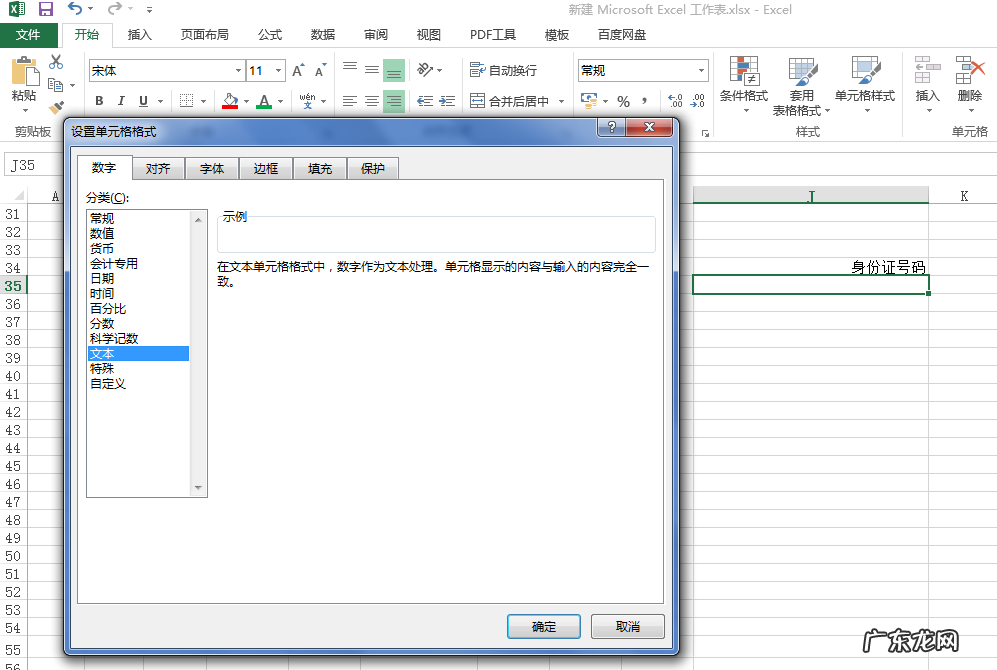Activate the Format Painter brush
The height and width of the screenshot is (670, 997).
(x=56, y=106)
